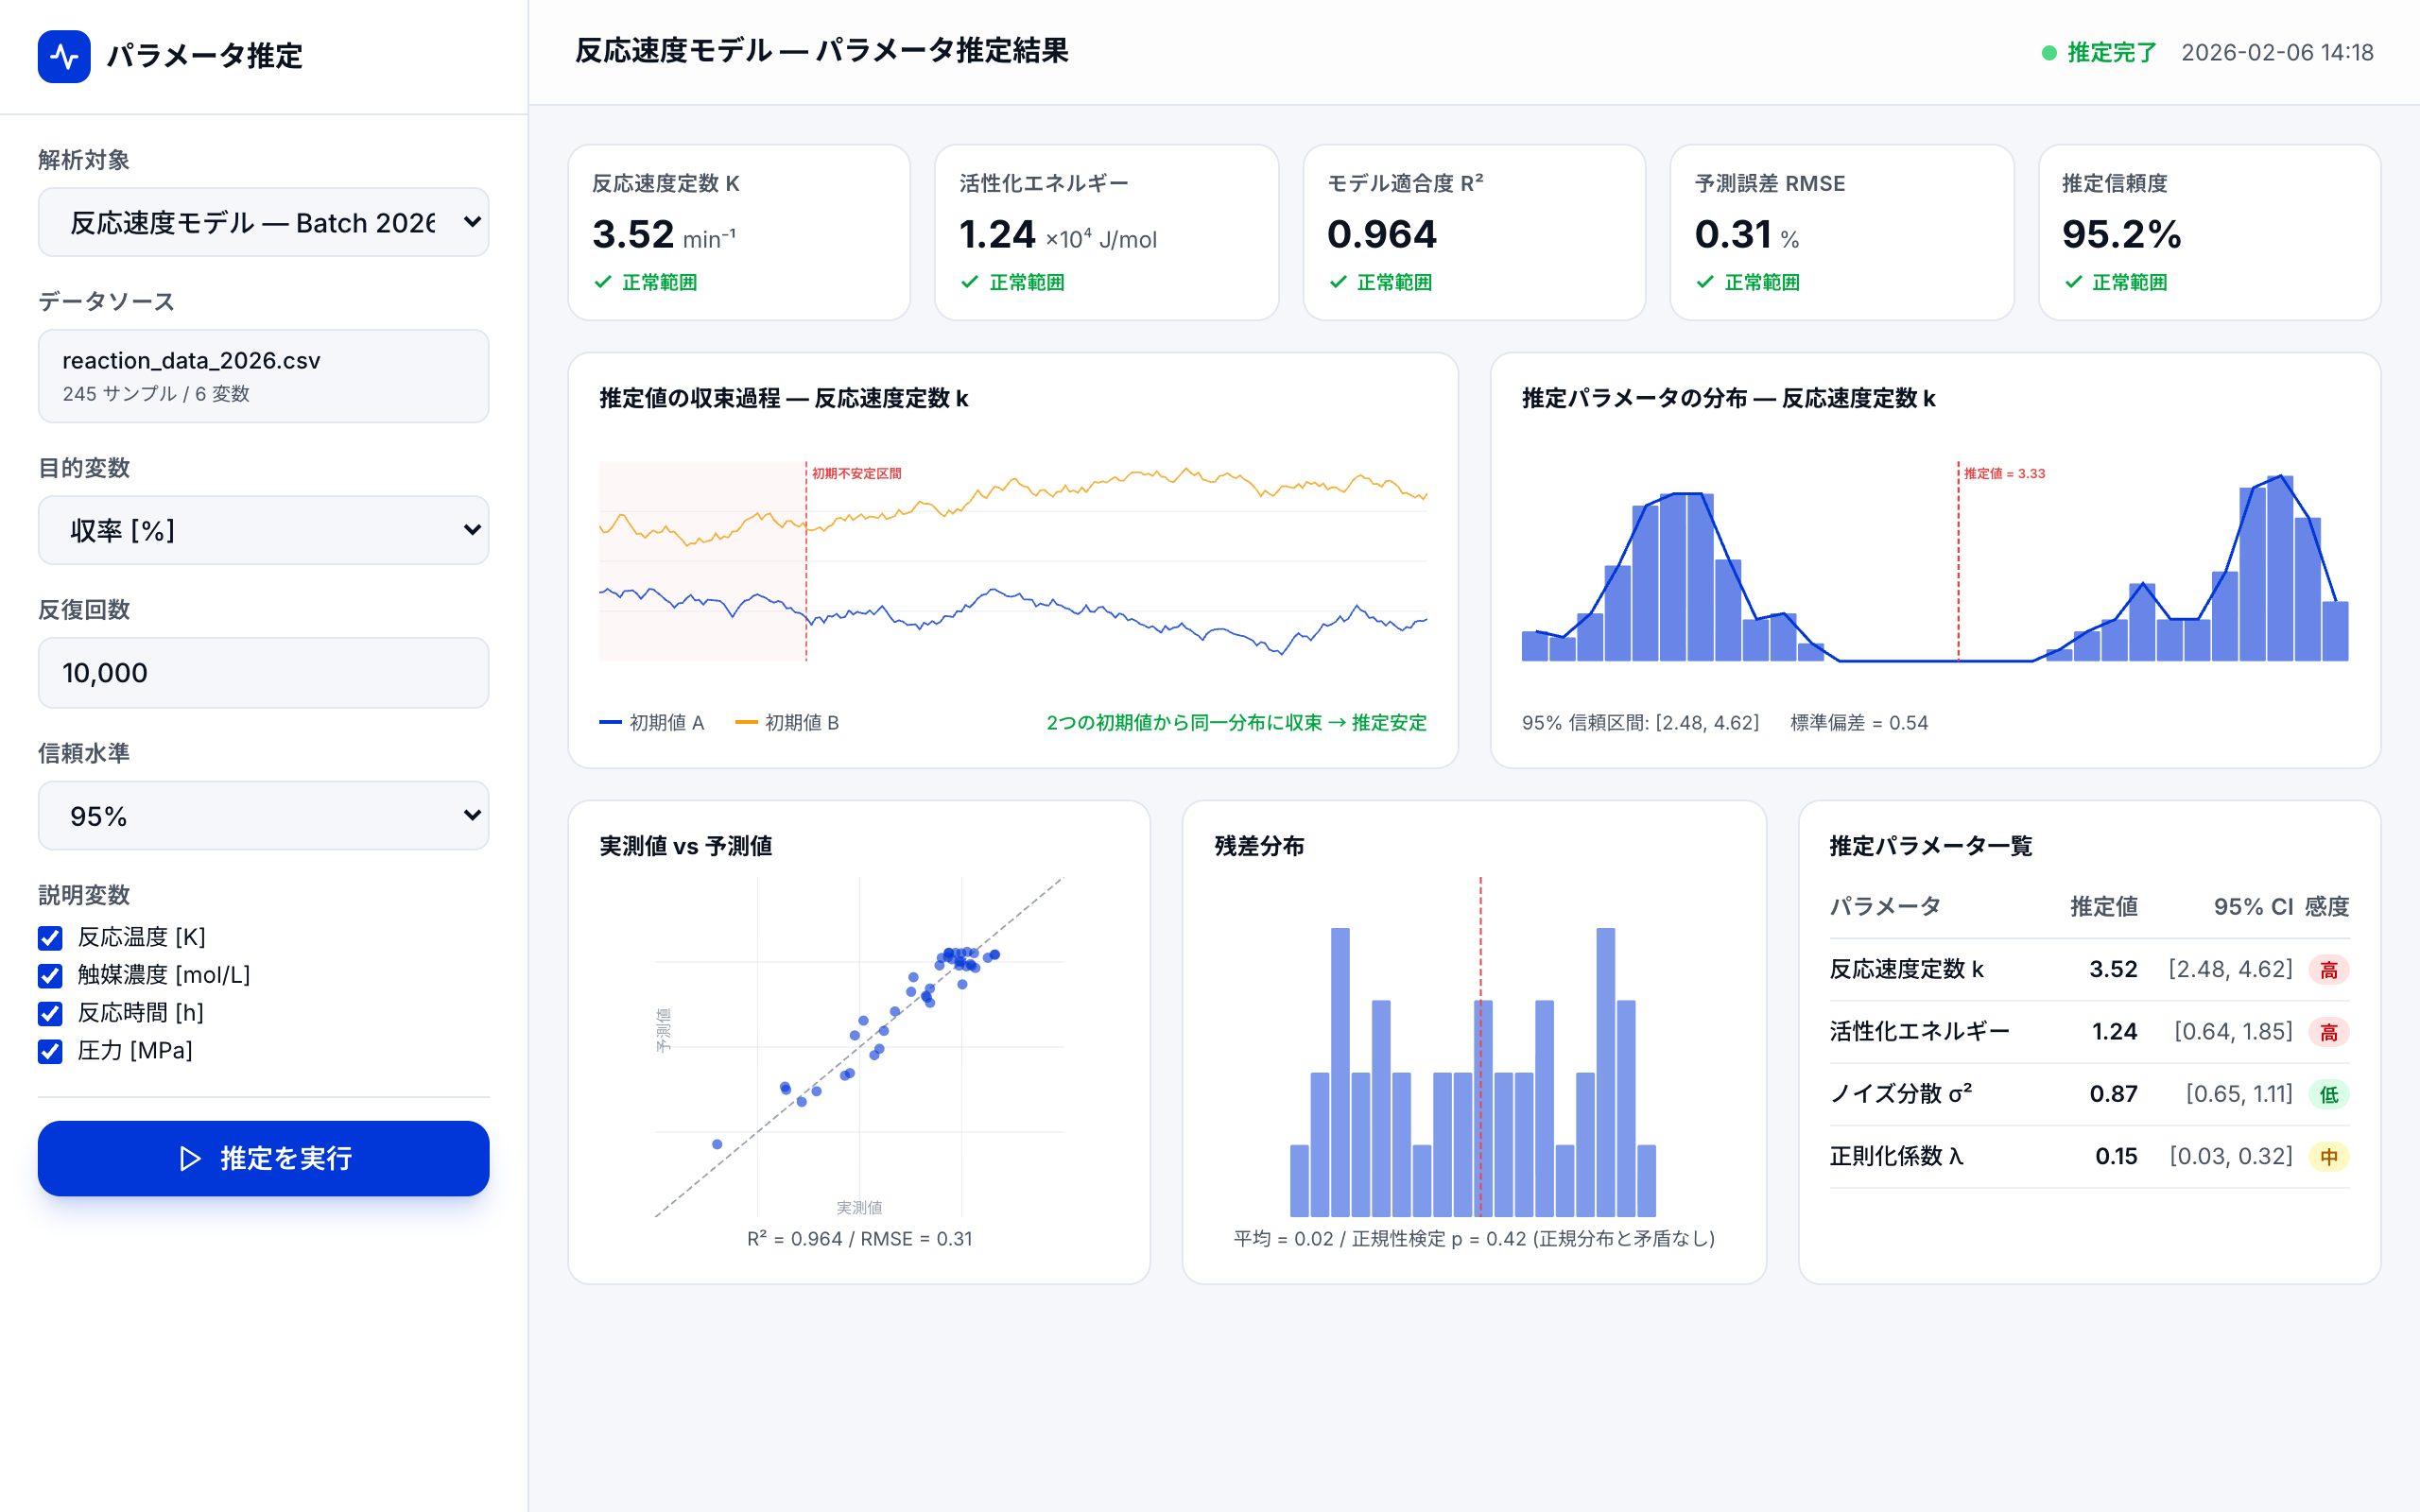This screenshot has width=2420, height=1512.
Task: Click the waveform app logo icon
Action: [x=64, y=57]
